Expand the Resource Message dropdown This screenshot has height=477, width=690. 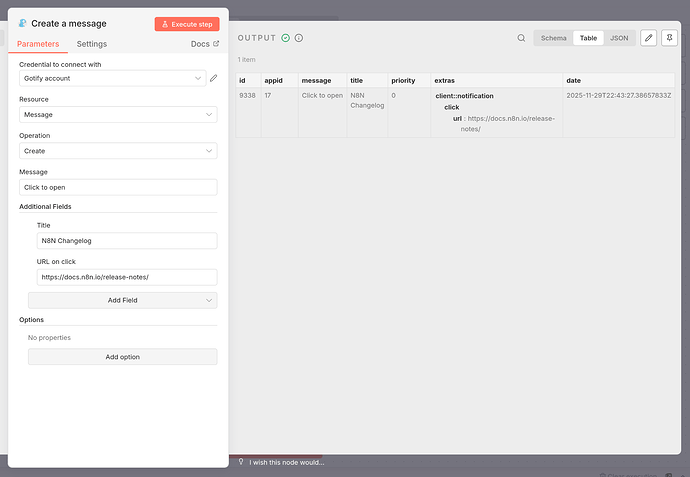pyautogui.click(x=118, y=114)
